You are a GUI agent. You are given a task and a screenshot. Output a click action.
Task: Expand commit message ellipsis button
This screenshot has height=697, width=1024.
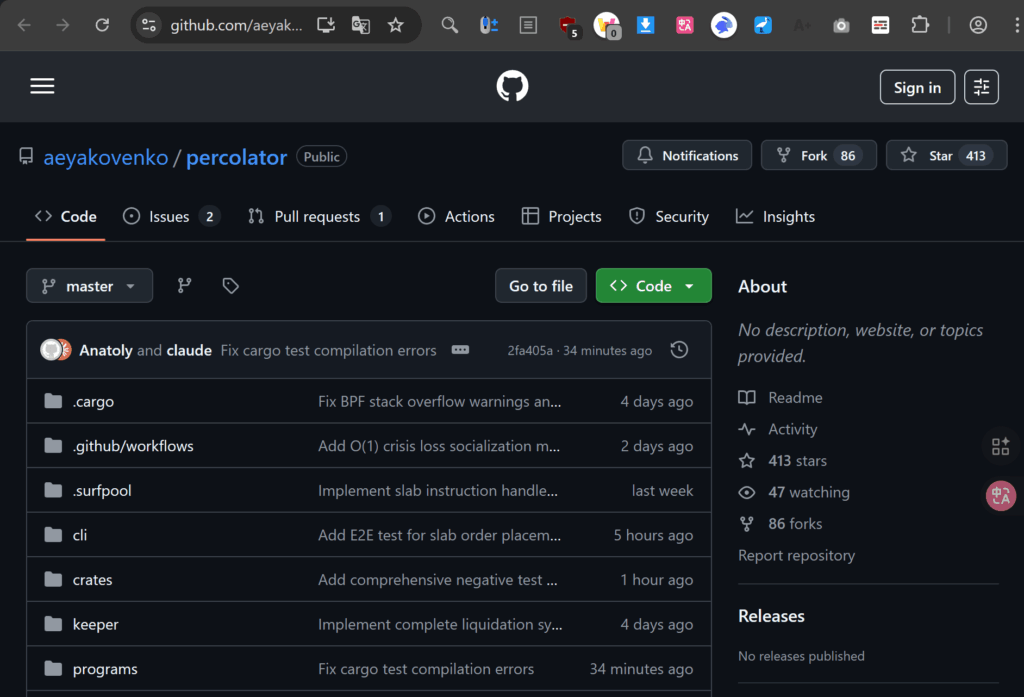pyautogui.click(x=460, y=350)
